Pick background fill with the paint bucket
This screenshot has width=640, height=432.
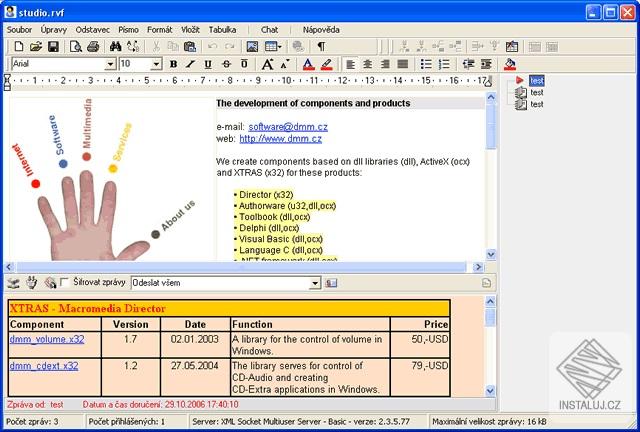510,64
